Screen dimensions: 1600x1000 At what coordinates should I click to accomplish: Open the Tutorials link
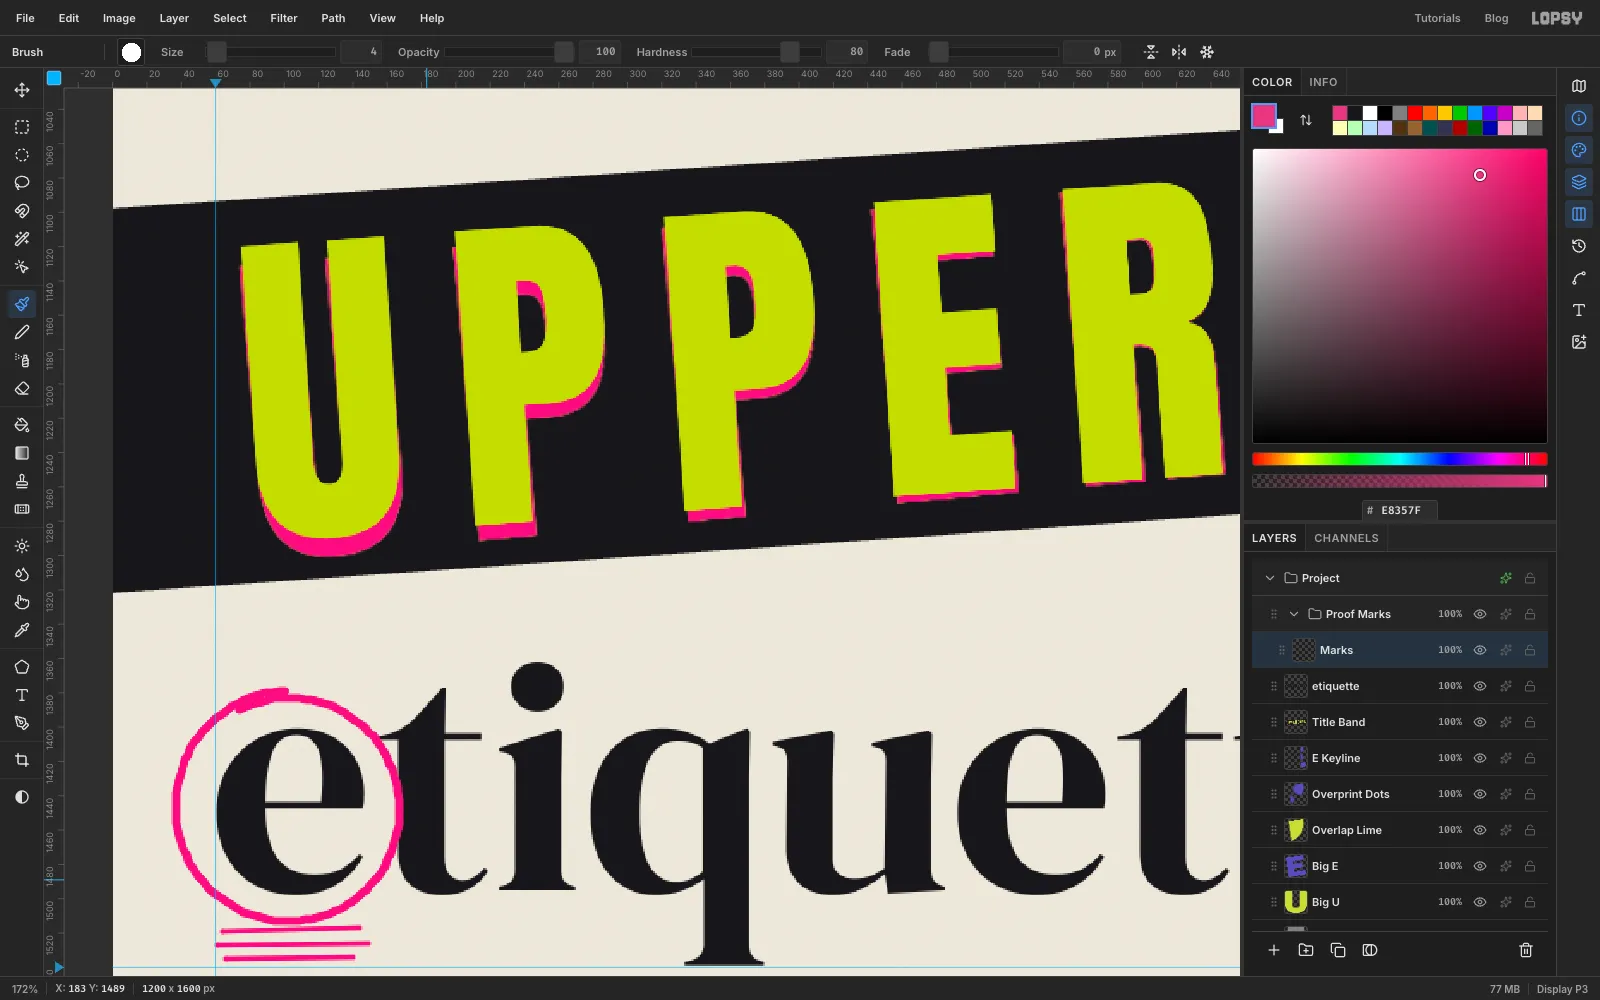pyautogui.click(x=1437, y=18)
